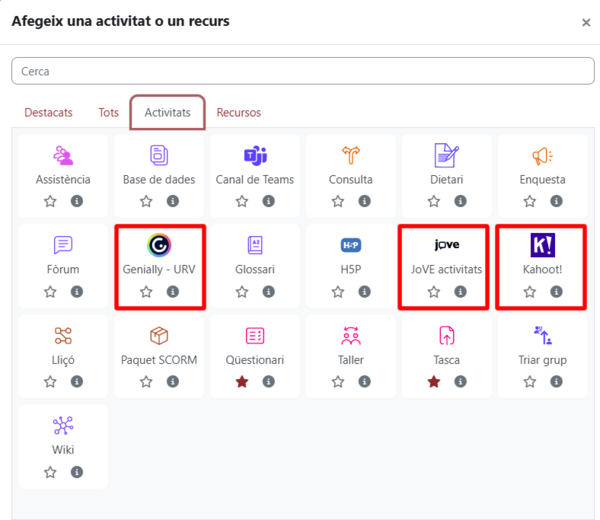
Task: Pick the Kahoot! activity icon
Action: 542,245
